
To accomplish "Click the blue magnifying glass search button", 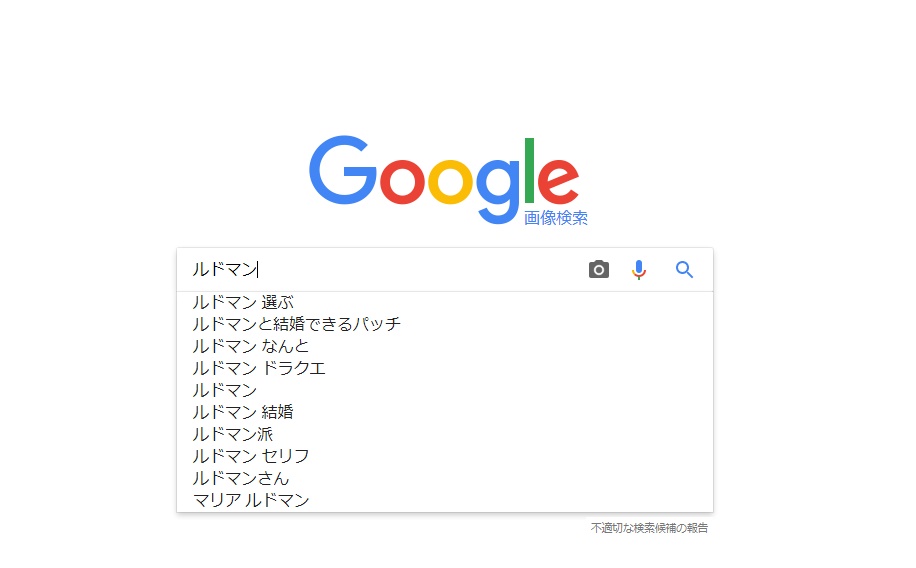I will (x=684, y=269).
